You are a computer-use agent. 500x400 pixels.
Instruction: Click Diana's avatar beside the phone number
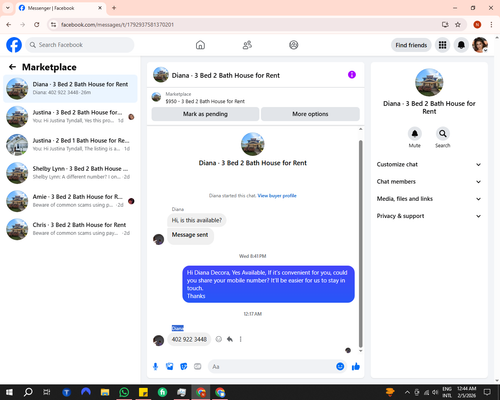coord(158,340)
